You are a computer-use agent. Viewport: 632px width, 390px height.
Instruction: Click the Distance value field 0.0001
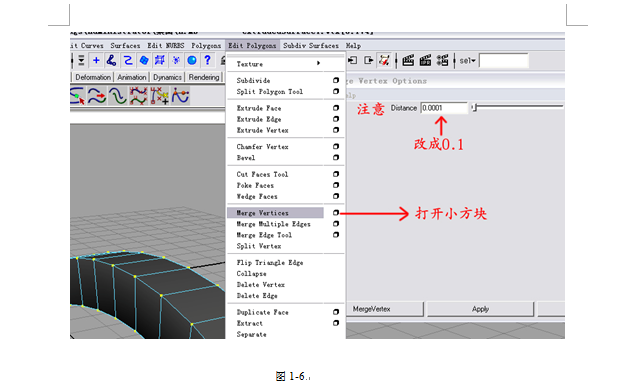(444, 108)
